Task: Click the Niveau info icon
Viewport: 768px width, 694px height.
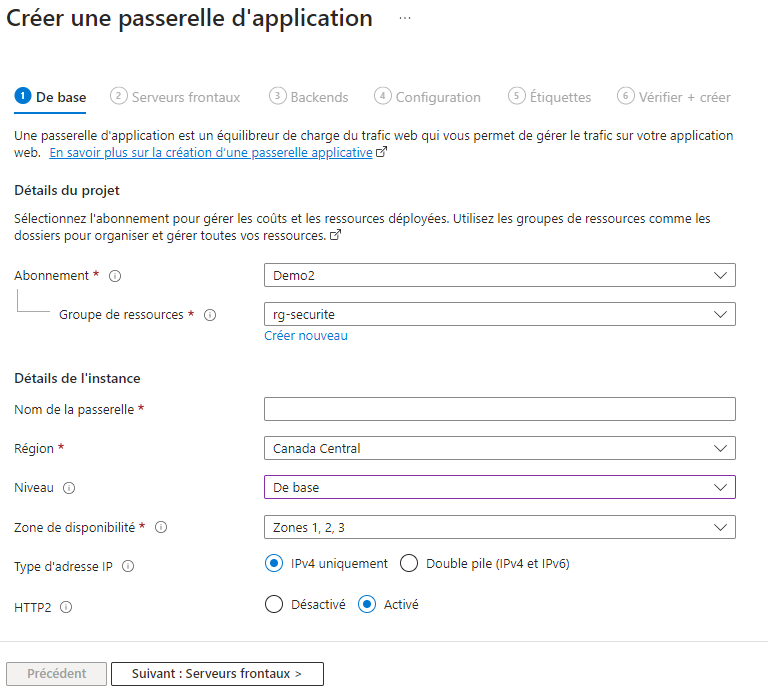Action: pyautogui.click(x=69, y=488)
